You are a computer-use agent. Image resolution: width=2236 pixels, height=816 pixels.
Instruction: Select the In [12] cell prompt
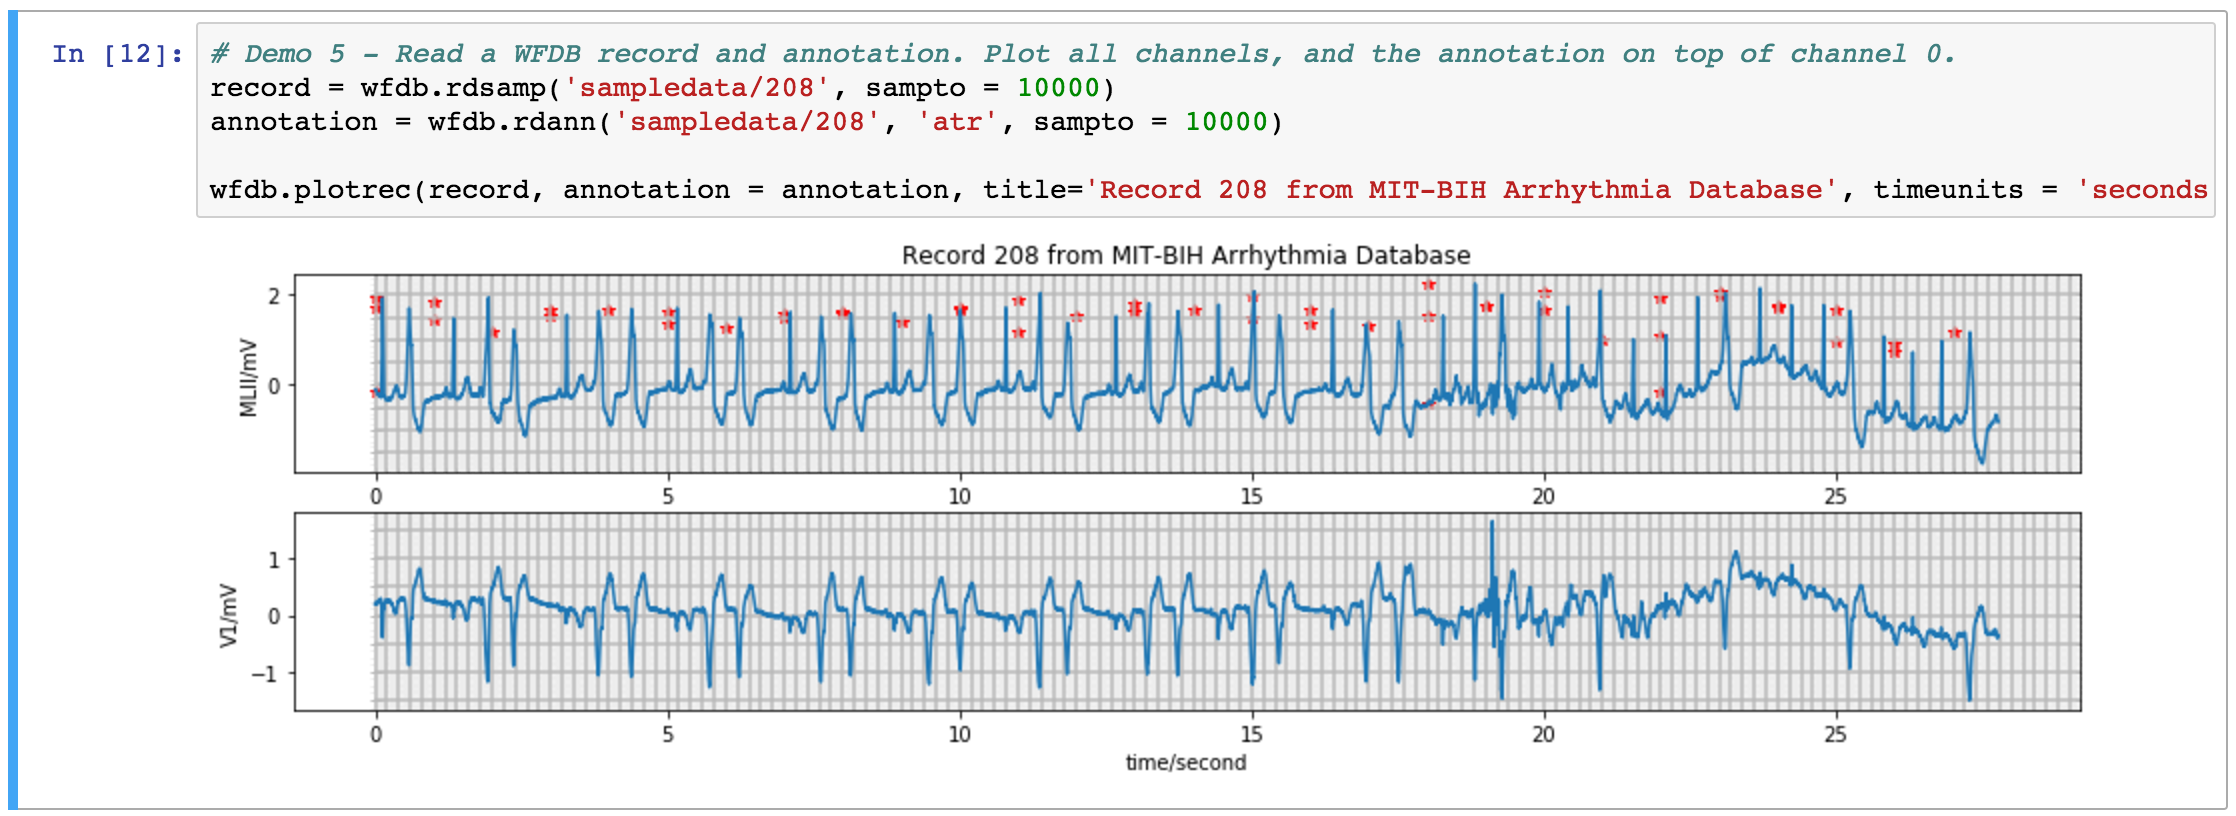118,54
